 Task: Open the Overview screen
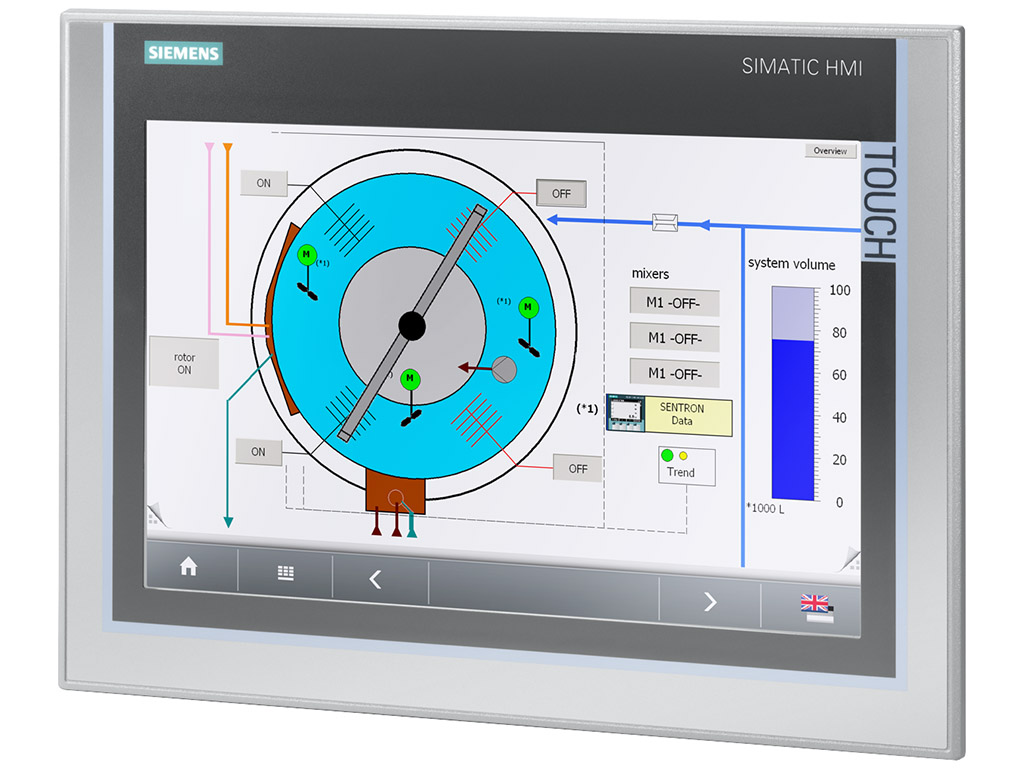pos(830,151)
